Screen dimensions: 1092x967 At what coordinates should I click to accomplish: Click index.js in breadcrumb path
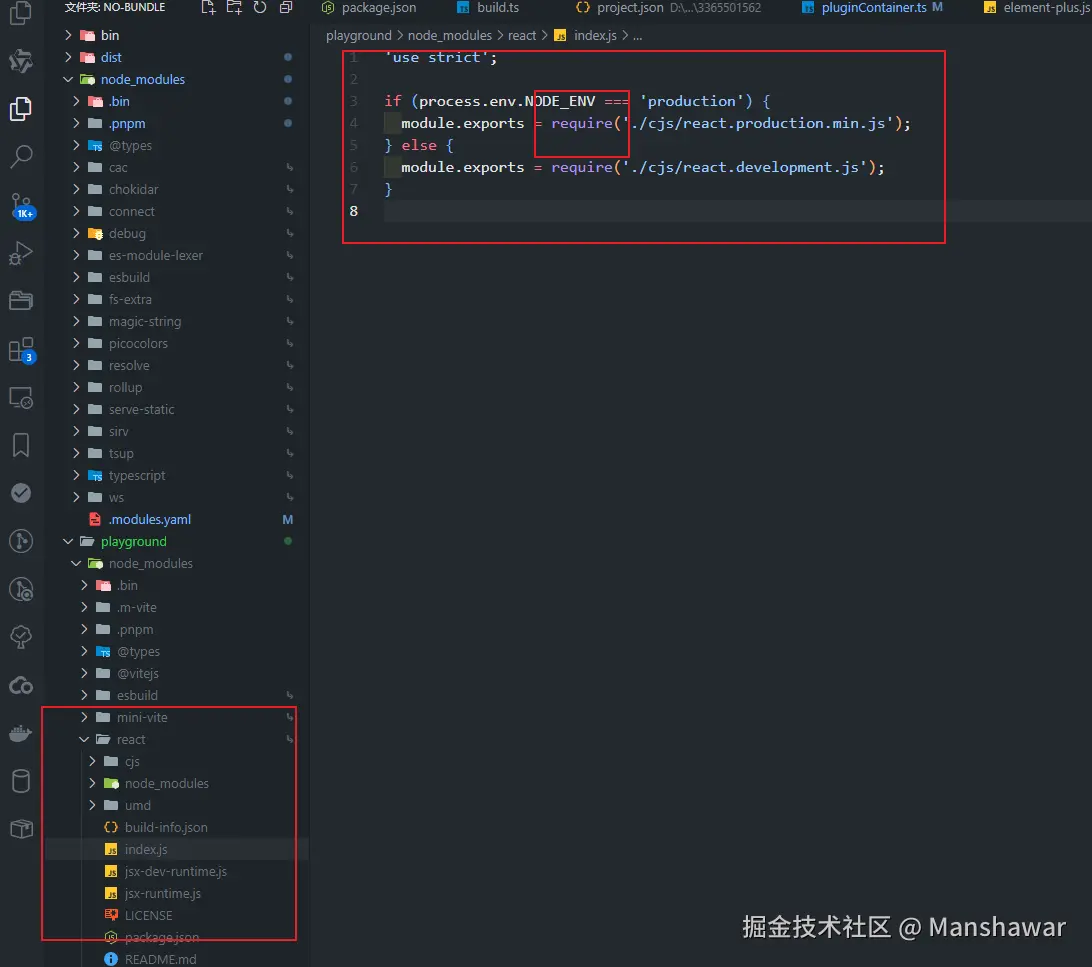point(595,36)
